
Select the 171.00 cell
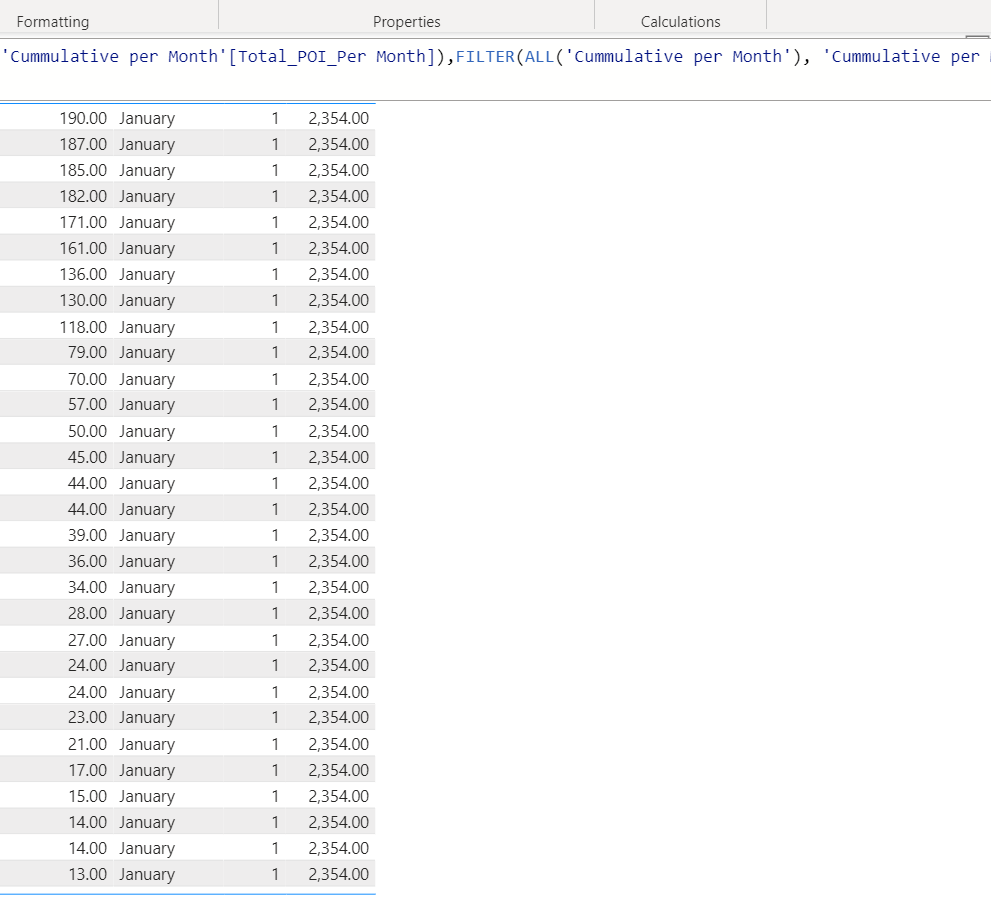[x=83, y=223]
